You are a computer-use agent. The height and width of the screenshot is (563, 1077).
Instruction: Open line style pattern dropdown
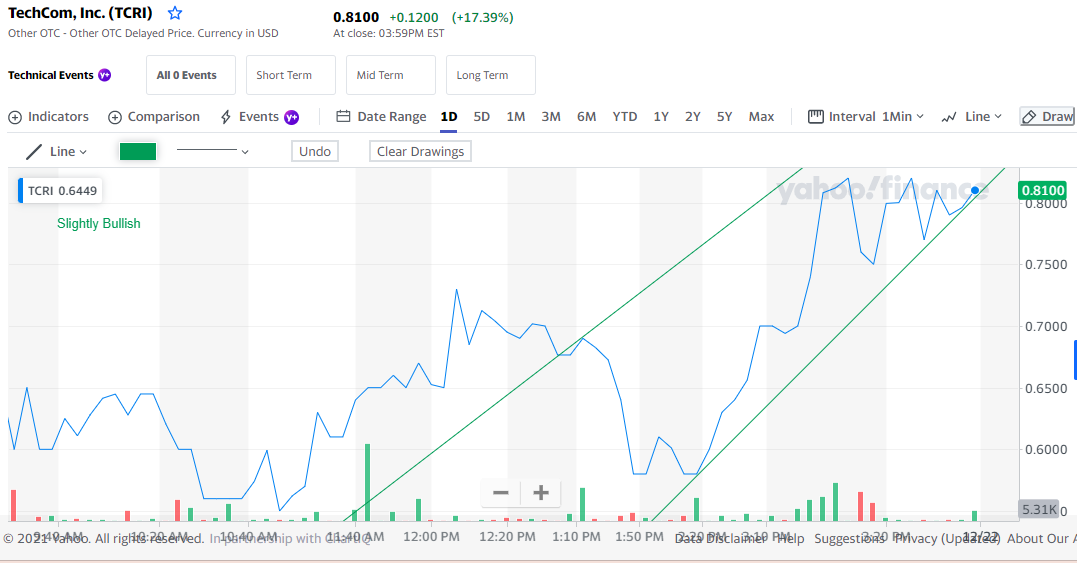[212, 151]
